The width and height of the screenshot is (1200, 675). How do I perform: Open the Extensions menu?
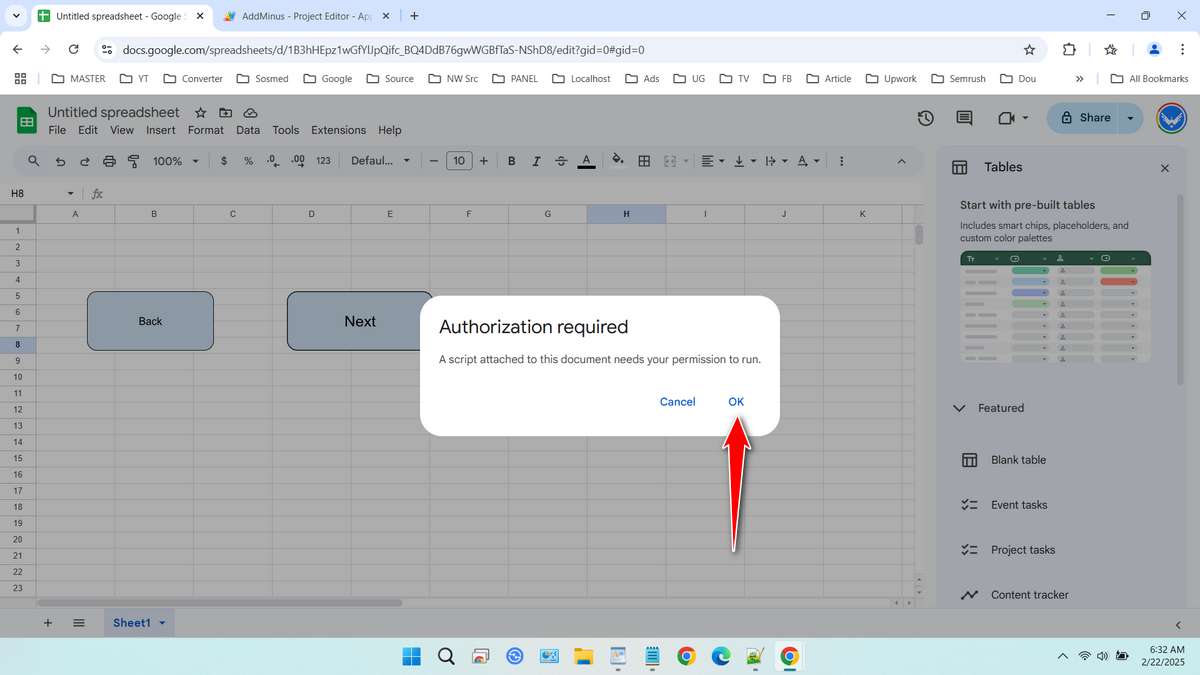[337, 130]
